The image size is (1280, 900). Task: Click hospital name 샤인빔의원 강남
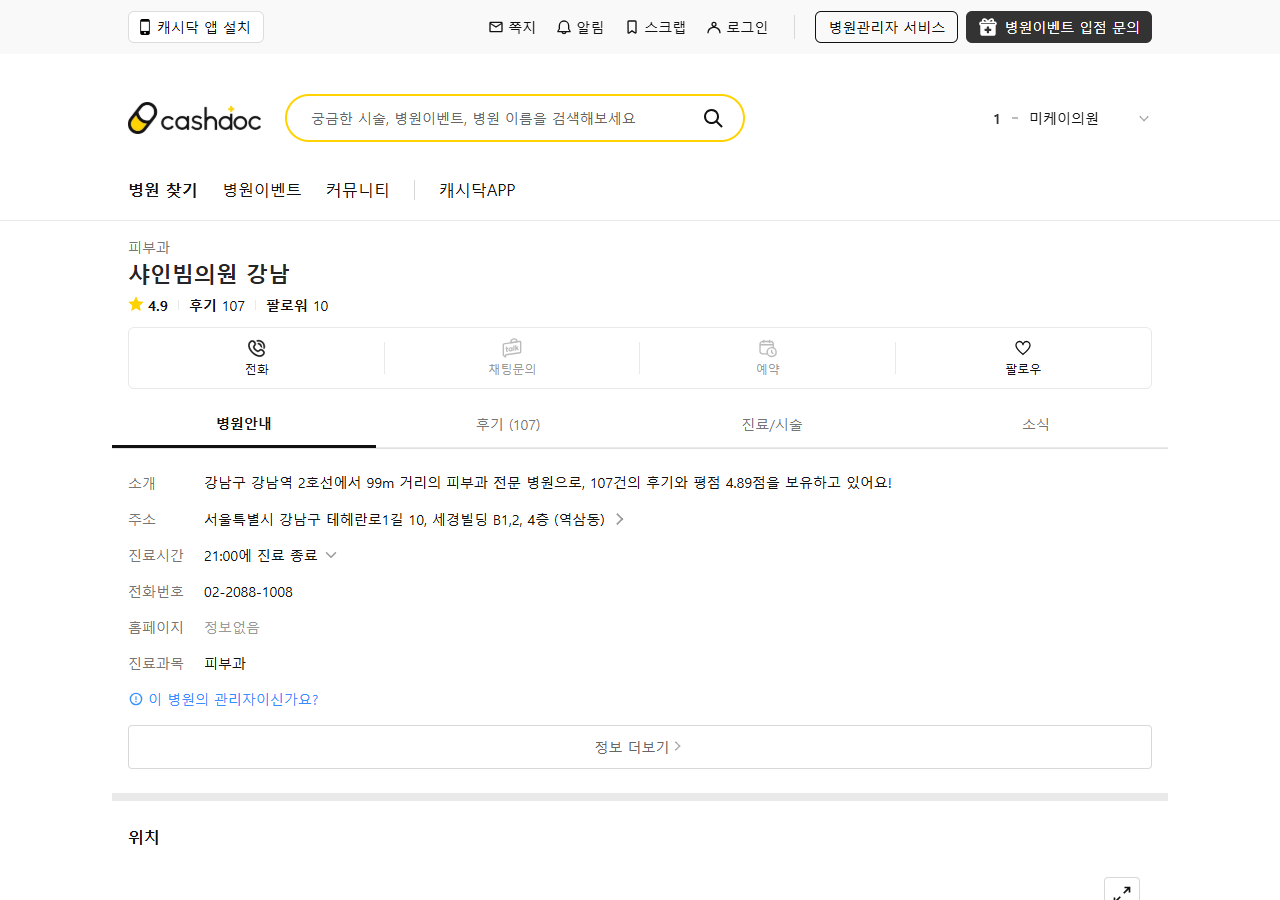(x=209, y=274)
